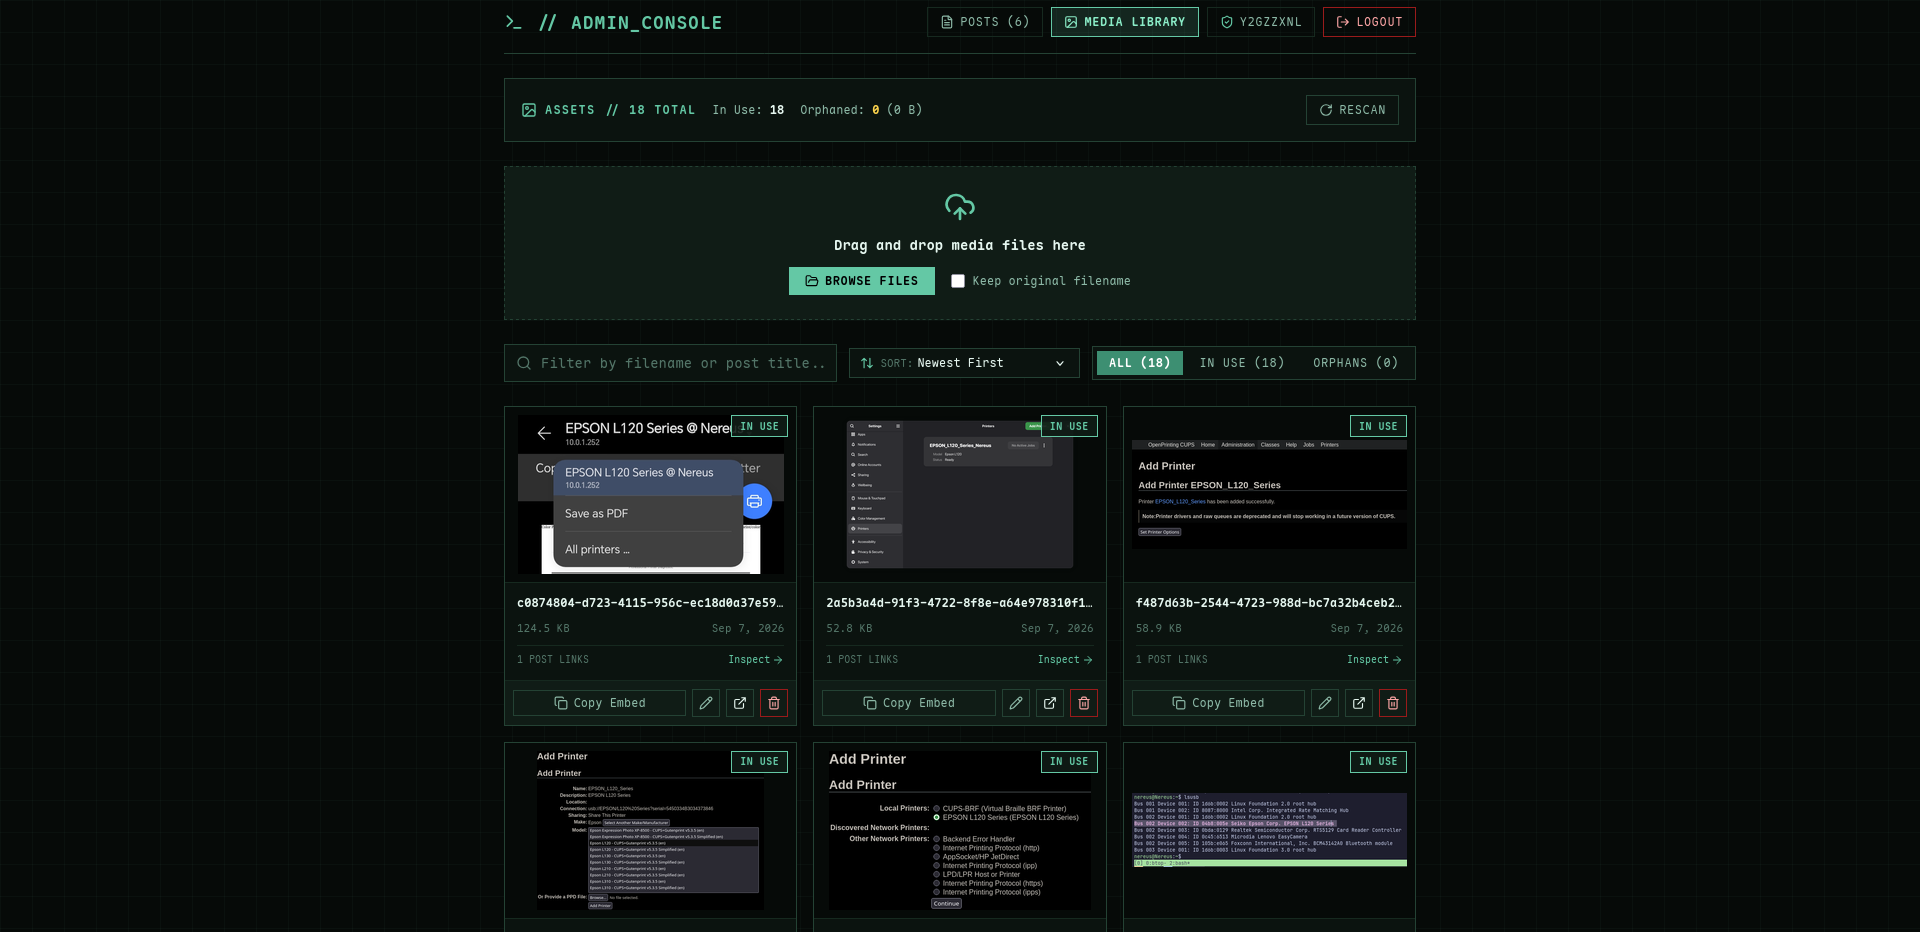Click pencil rename icon for c0874804
Image resolution: width=1920 pixels, height=932 pixels.
click(706, 703)
